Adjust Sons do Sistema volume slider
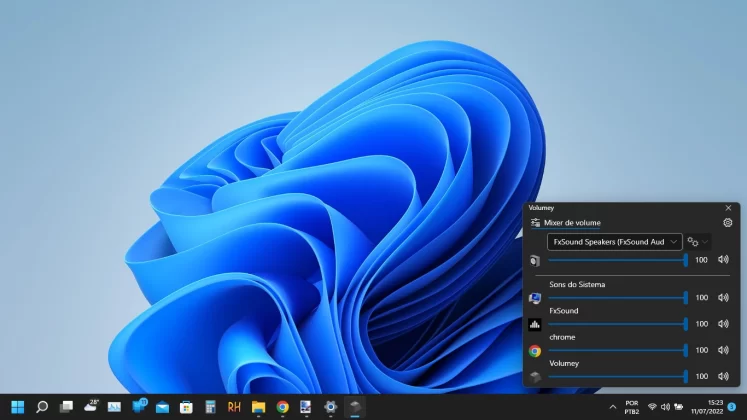747x420 pixels. [x=618, y=298]
